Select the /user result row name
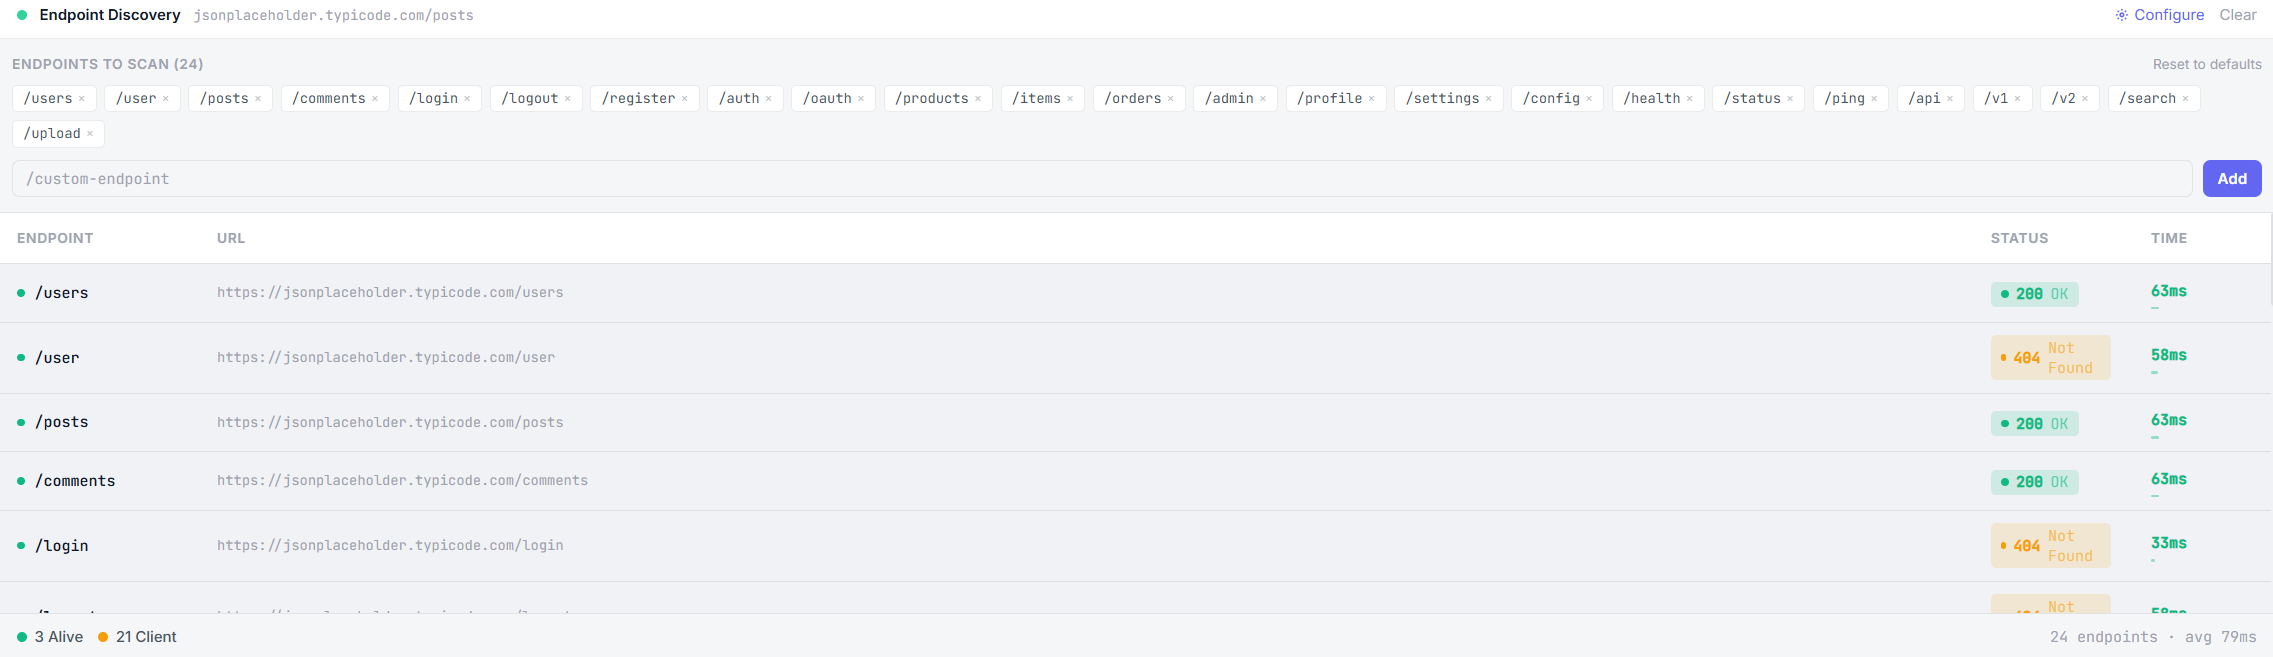The height and width of the screenshot is (657, 2273). click(x=57, y=358)
